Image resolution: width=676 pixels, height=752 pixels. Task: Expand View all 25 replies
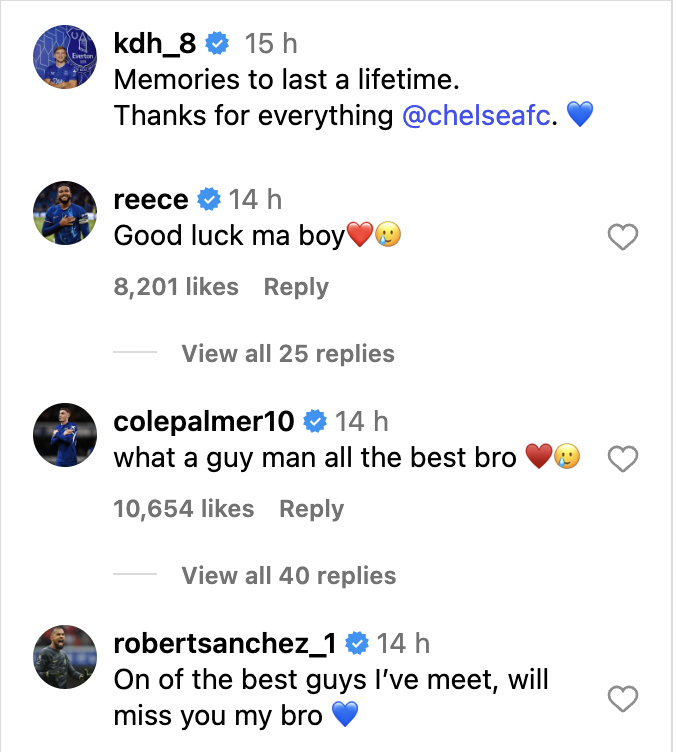pos(288,354)
